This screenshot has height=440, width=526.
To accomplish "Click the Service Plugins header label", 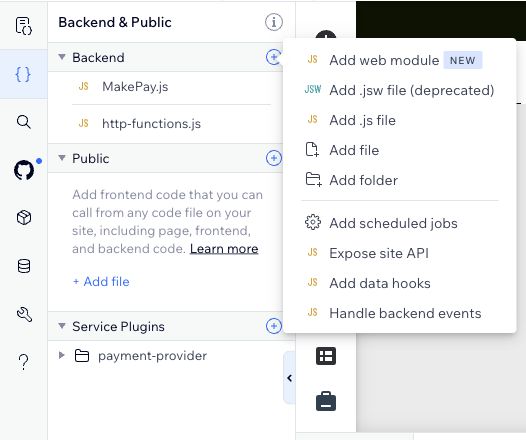I will tap(118, 326).
